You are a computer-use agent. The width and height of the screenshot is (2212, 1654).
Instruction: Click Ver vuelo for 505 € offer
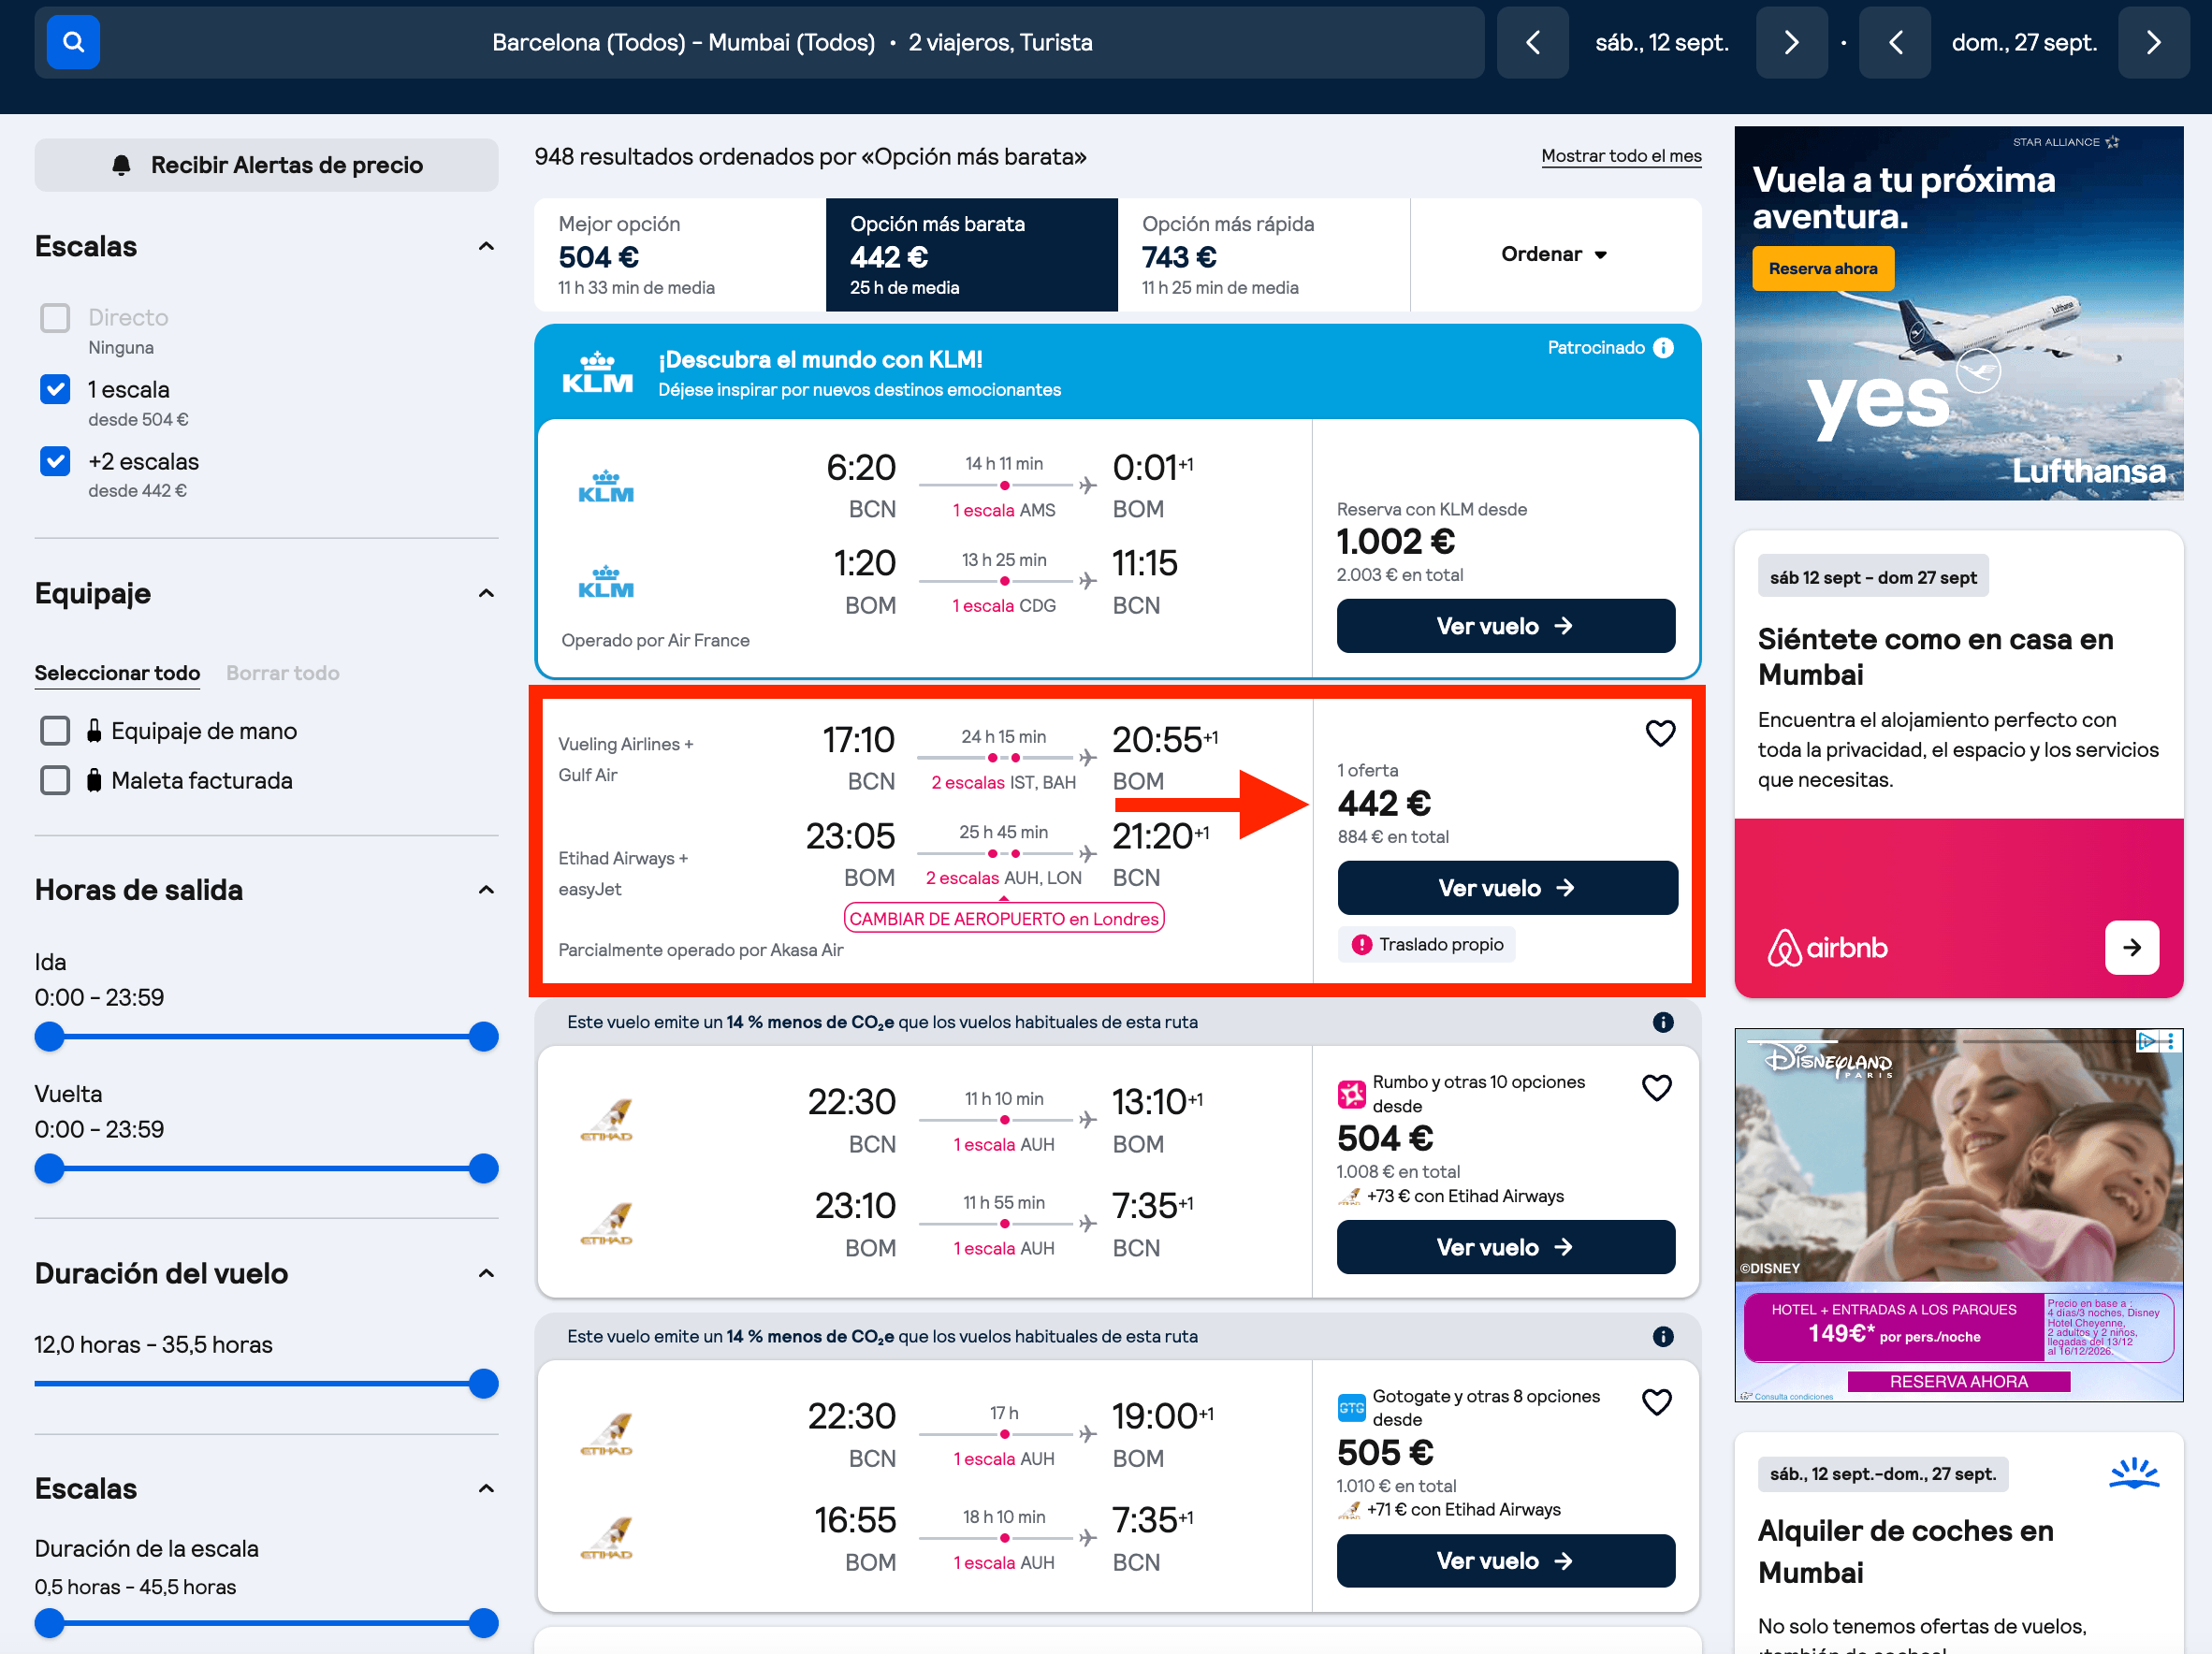click(x=1505, y=1561)
